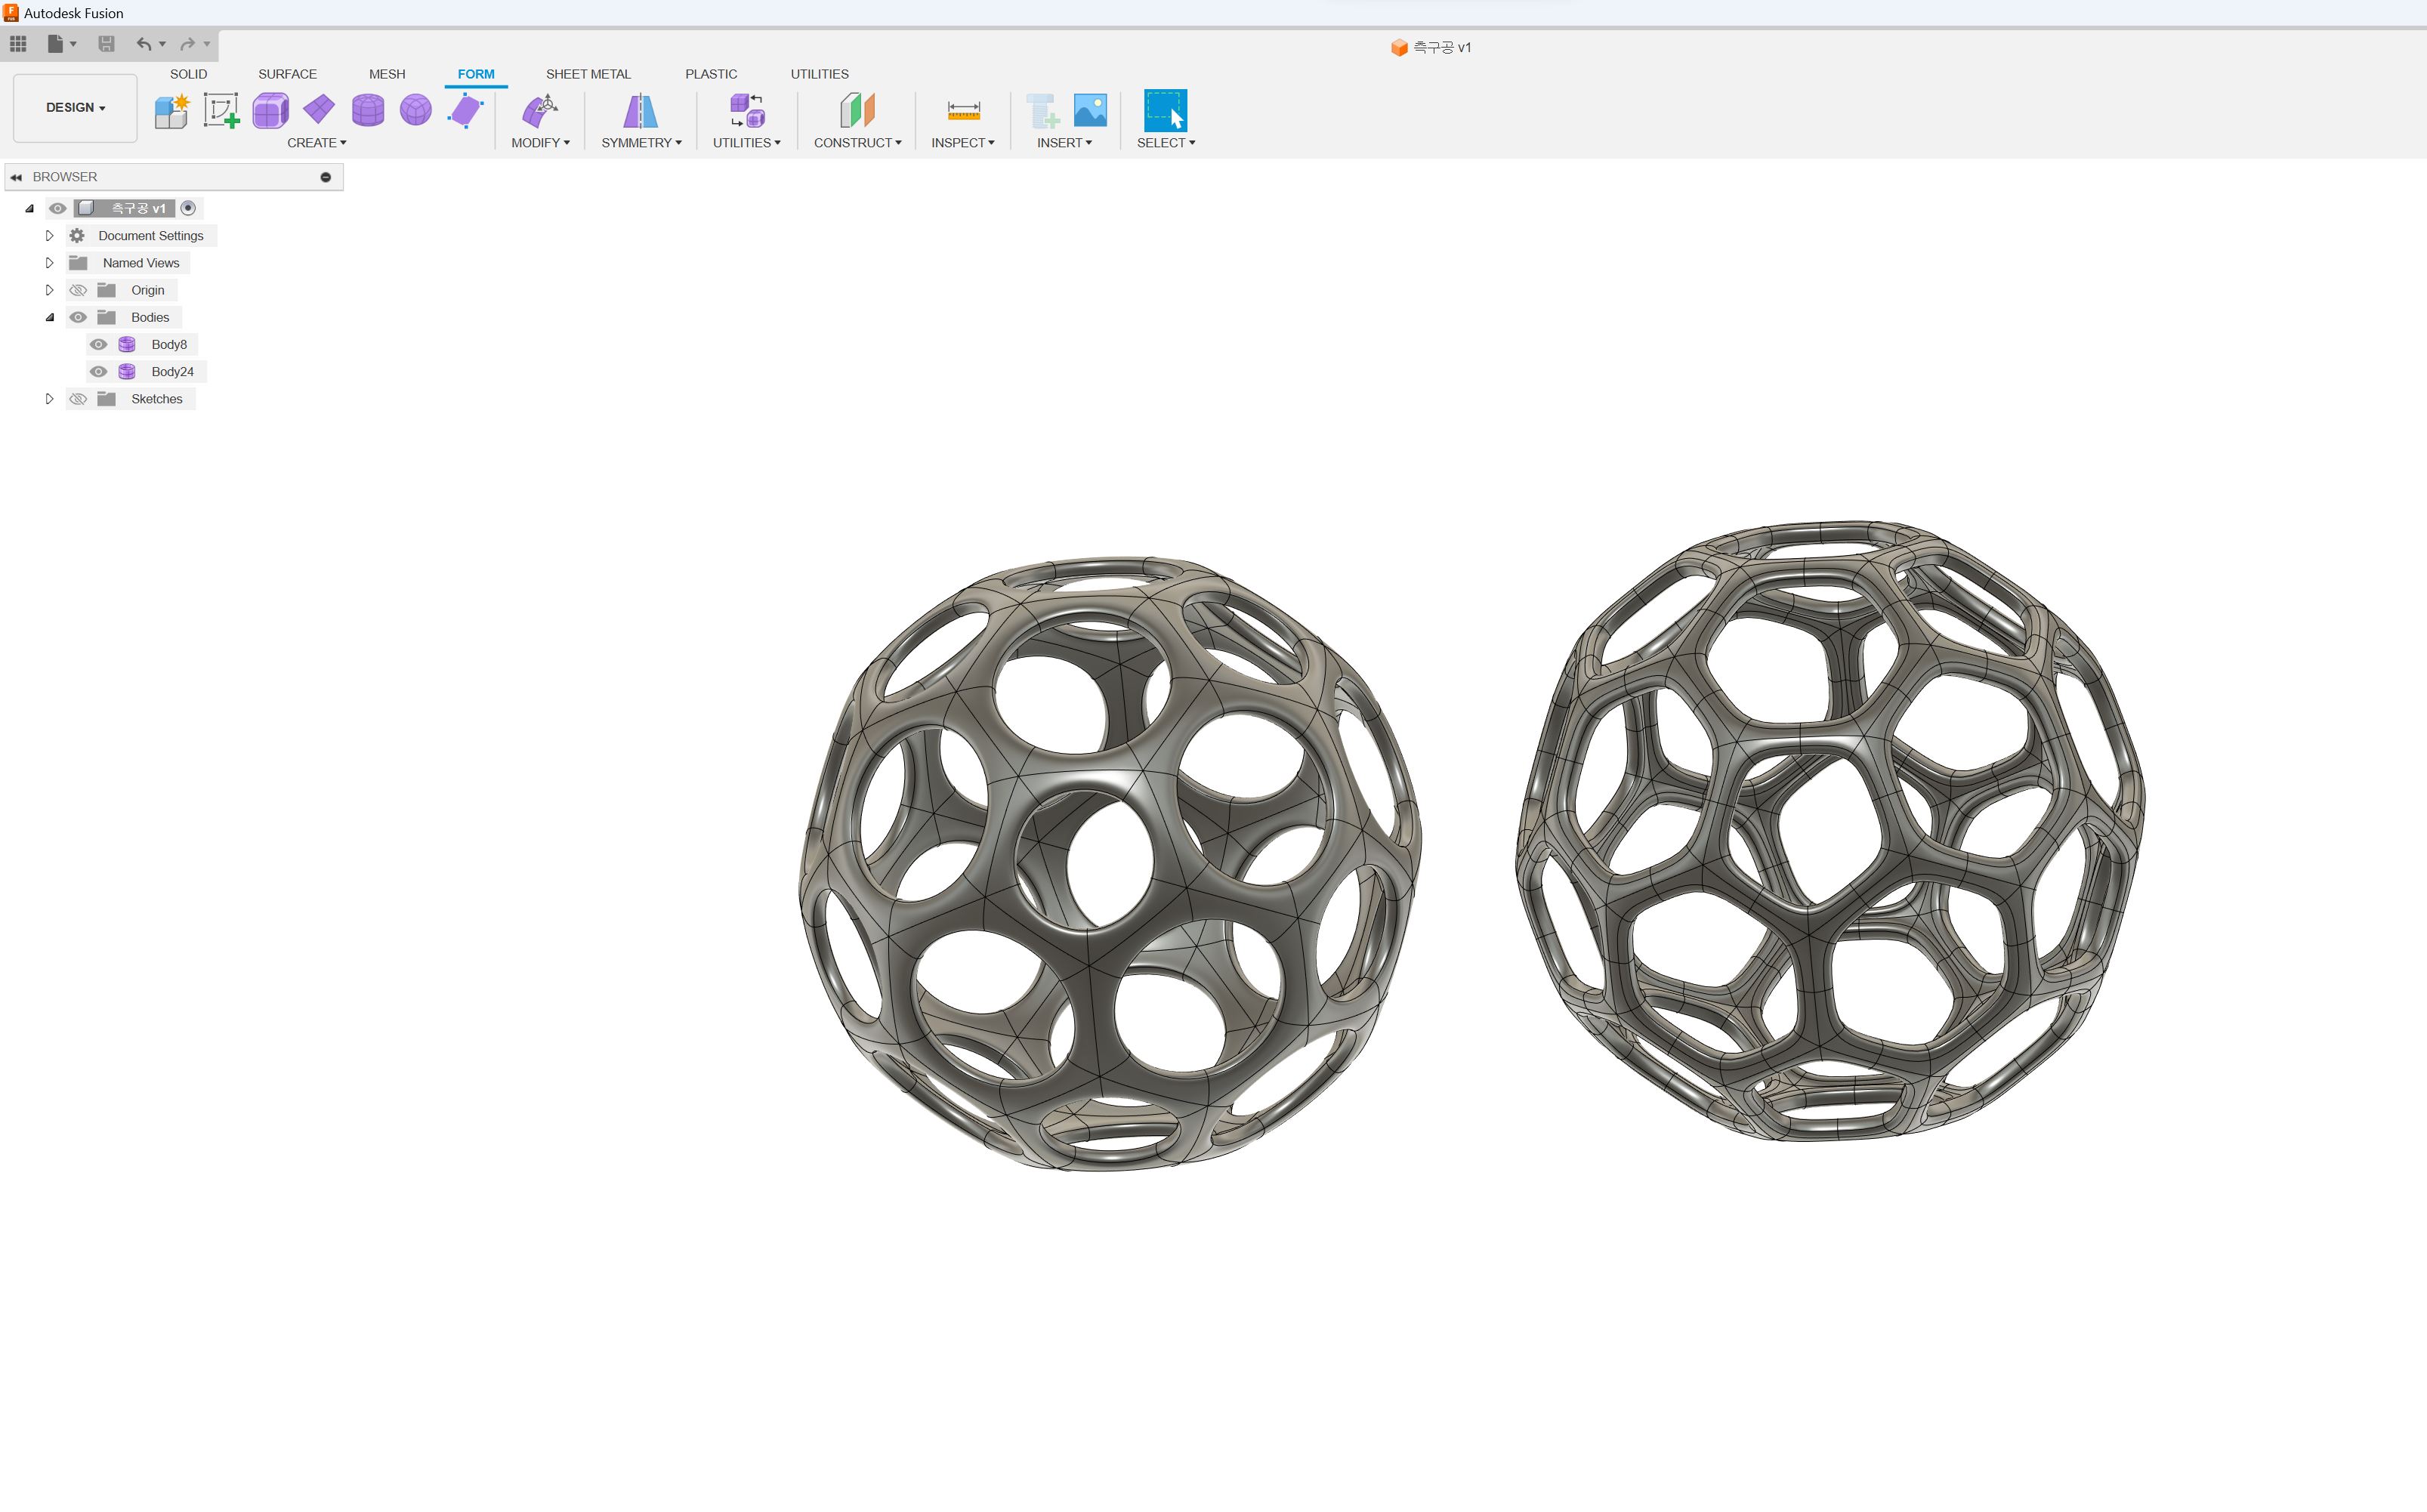Click the Create Sketch icon

coord(221,110)
